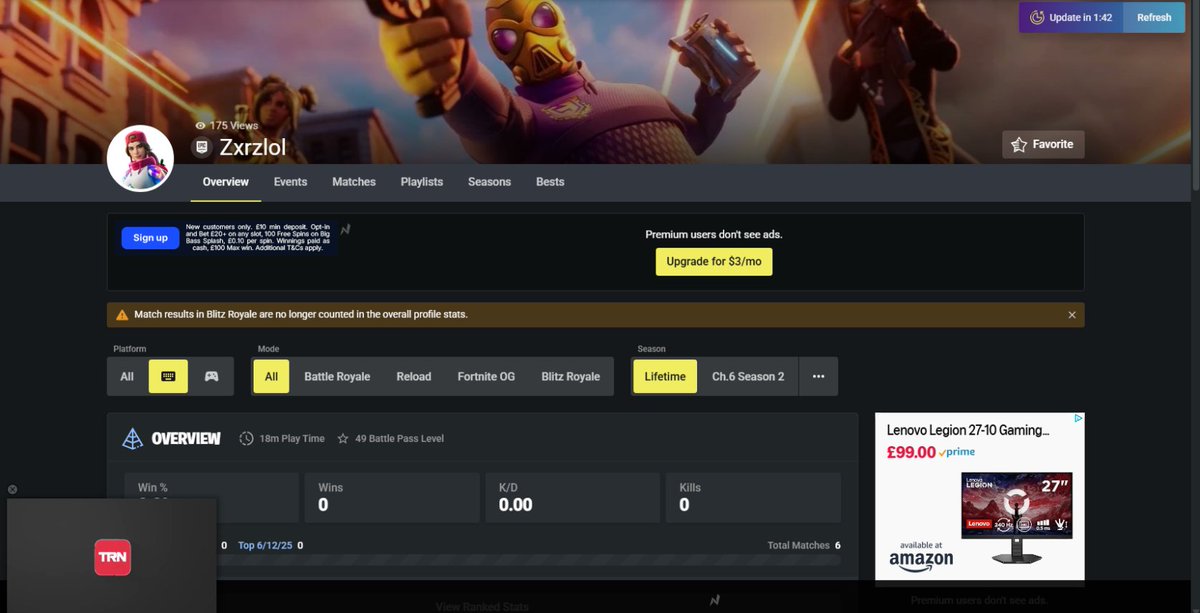Viewport: 1200px width, 613px height.
Task: Dismiss the Blitz Royale warning banner
Action: click(x=1072, y=314)
